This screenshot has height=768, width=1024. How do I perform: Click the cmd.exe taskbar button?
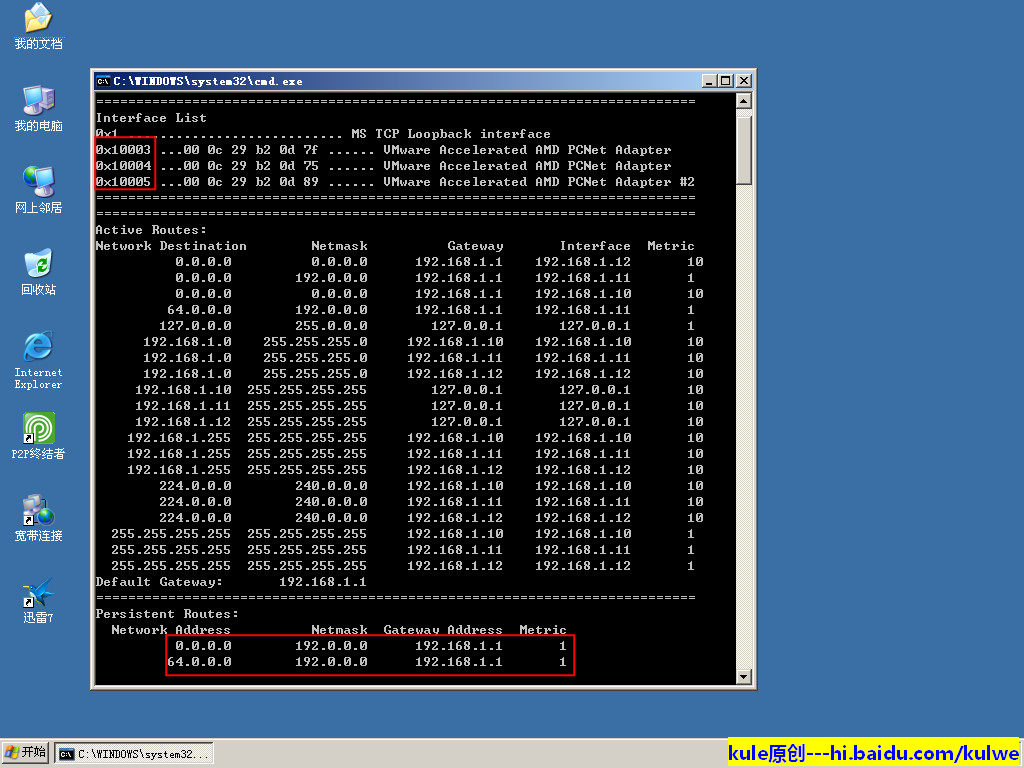click(x=135, y=753)
